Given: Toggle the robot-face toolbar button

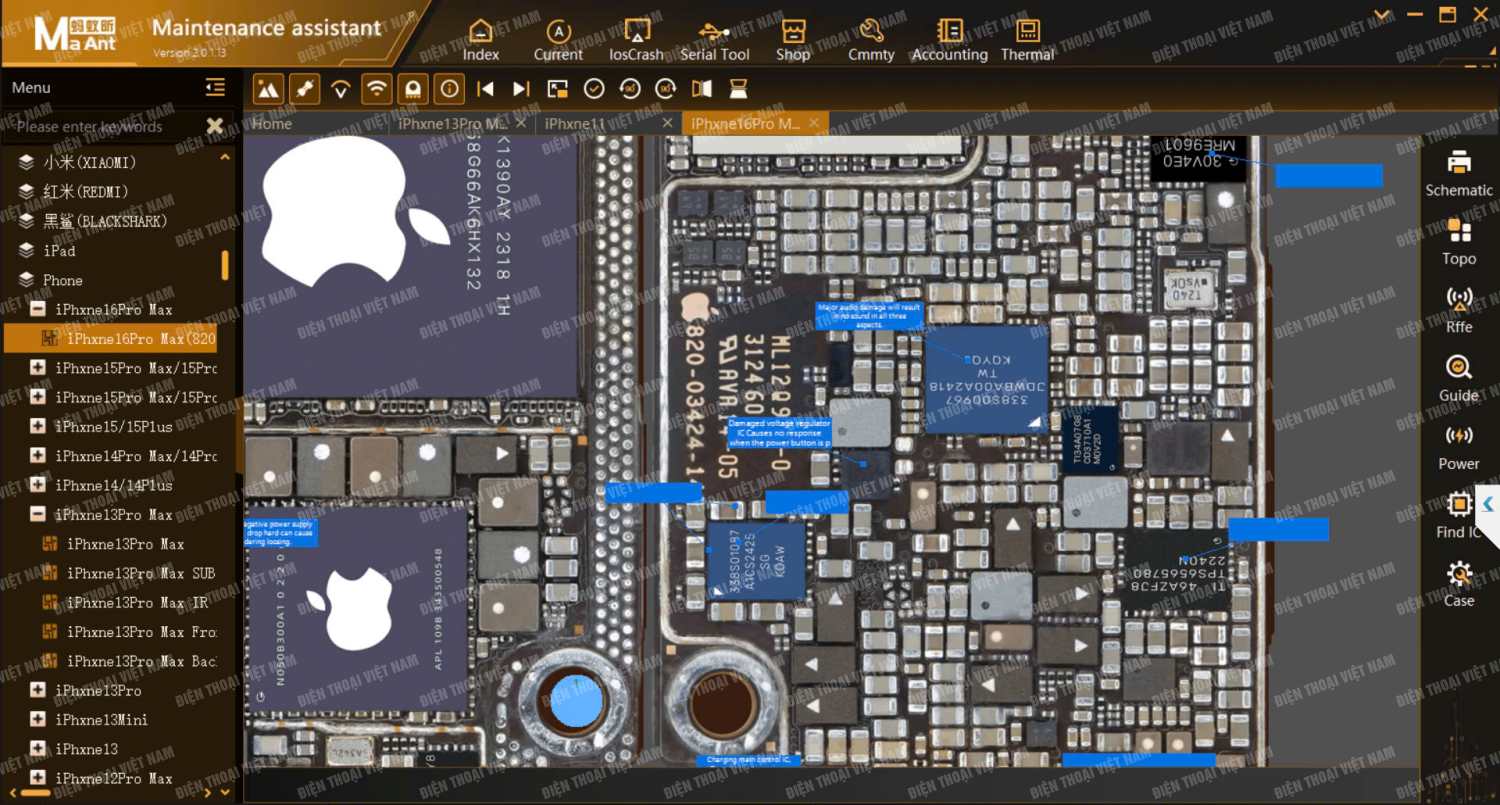Looking at the screenshot, I should point(413,89).
